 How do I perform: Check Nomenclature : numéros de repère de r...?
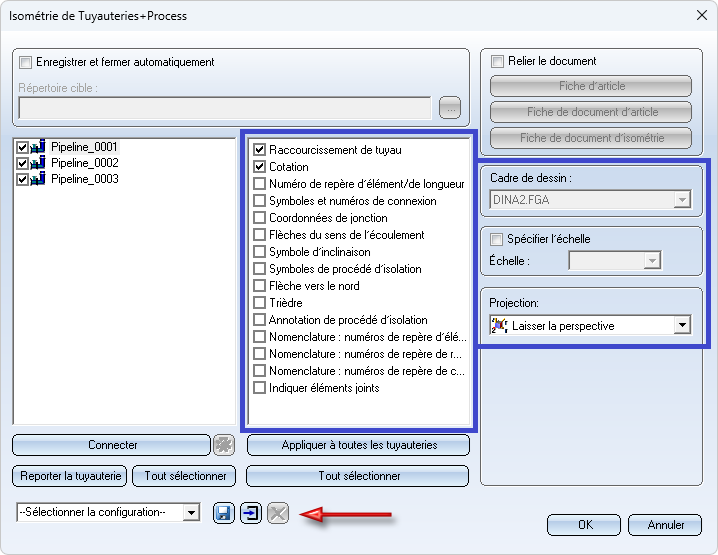pyautogui.click(x=260, y=354)
